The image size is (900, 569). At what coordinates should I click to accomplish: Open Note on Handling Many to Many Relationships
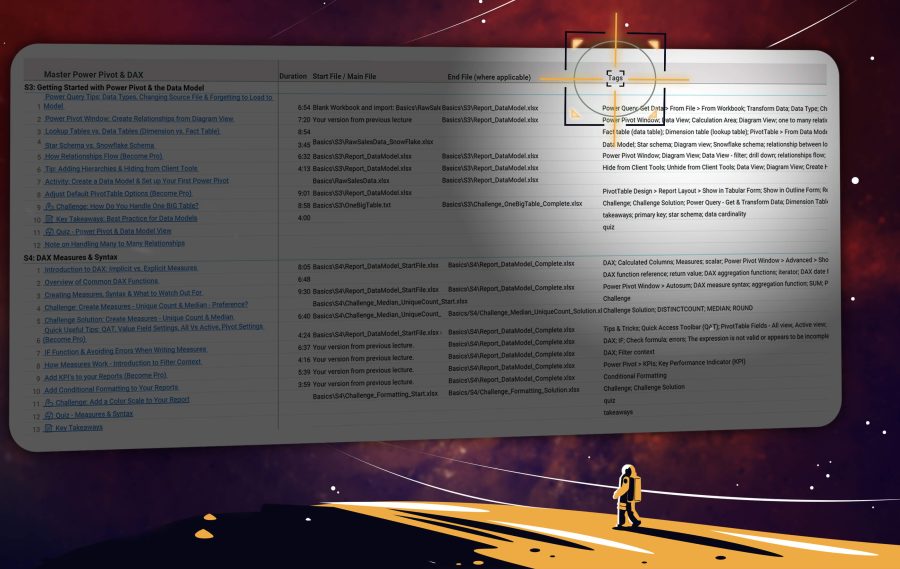click(114, 244)
